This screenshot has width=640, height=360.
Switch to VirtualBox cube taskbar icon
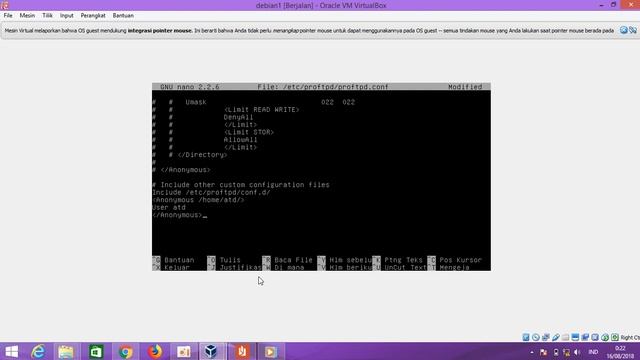(x=211, y=351)
